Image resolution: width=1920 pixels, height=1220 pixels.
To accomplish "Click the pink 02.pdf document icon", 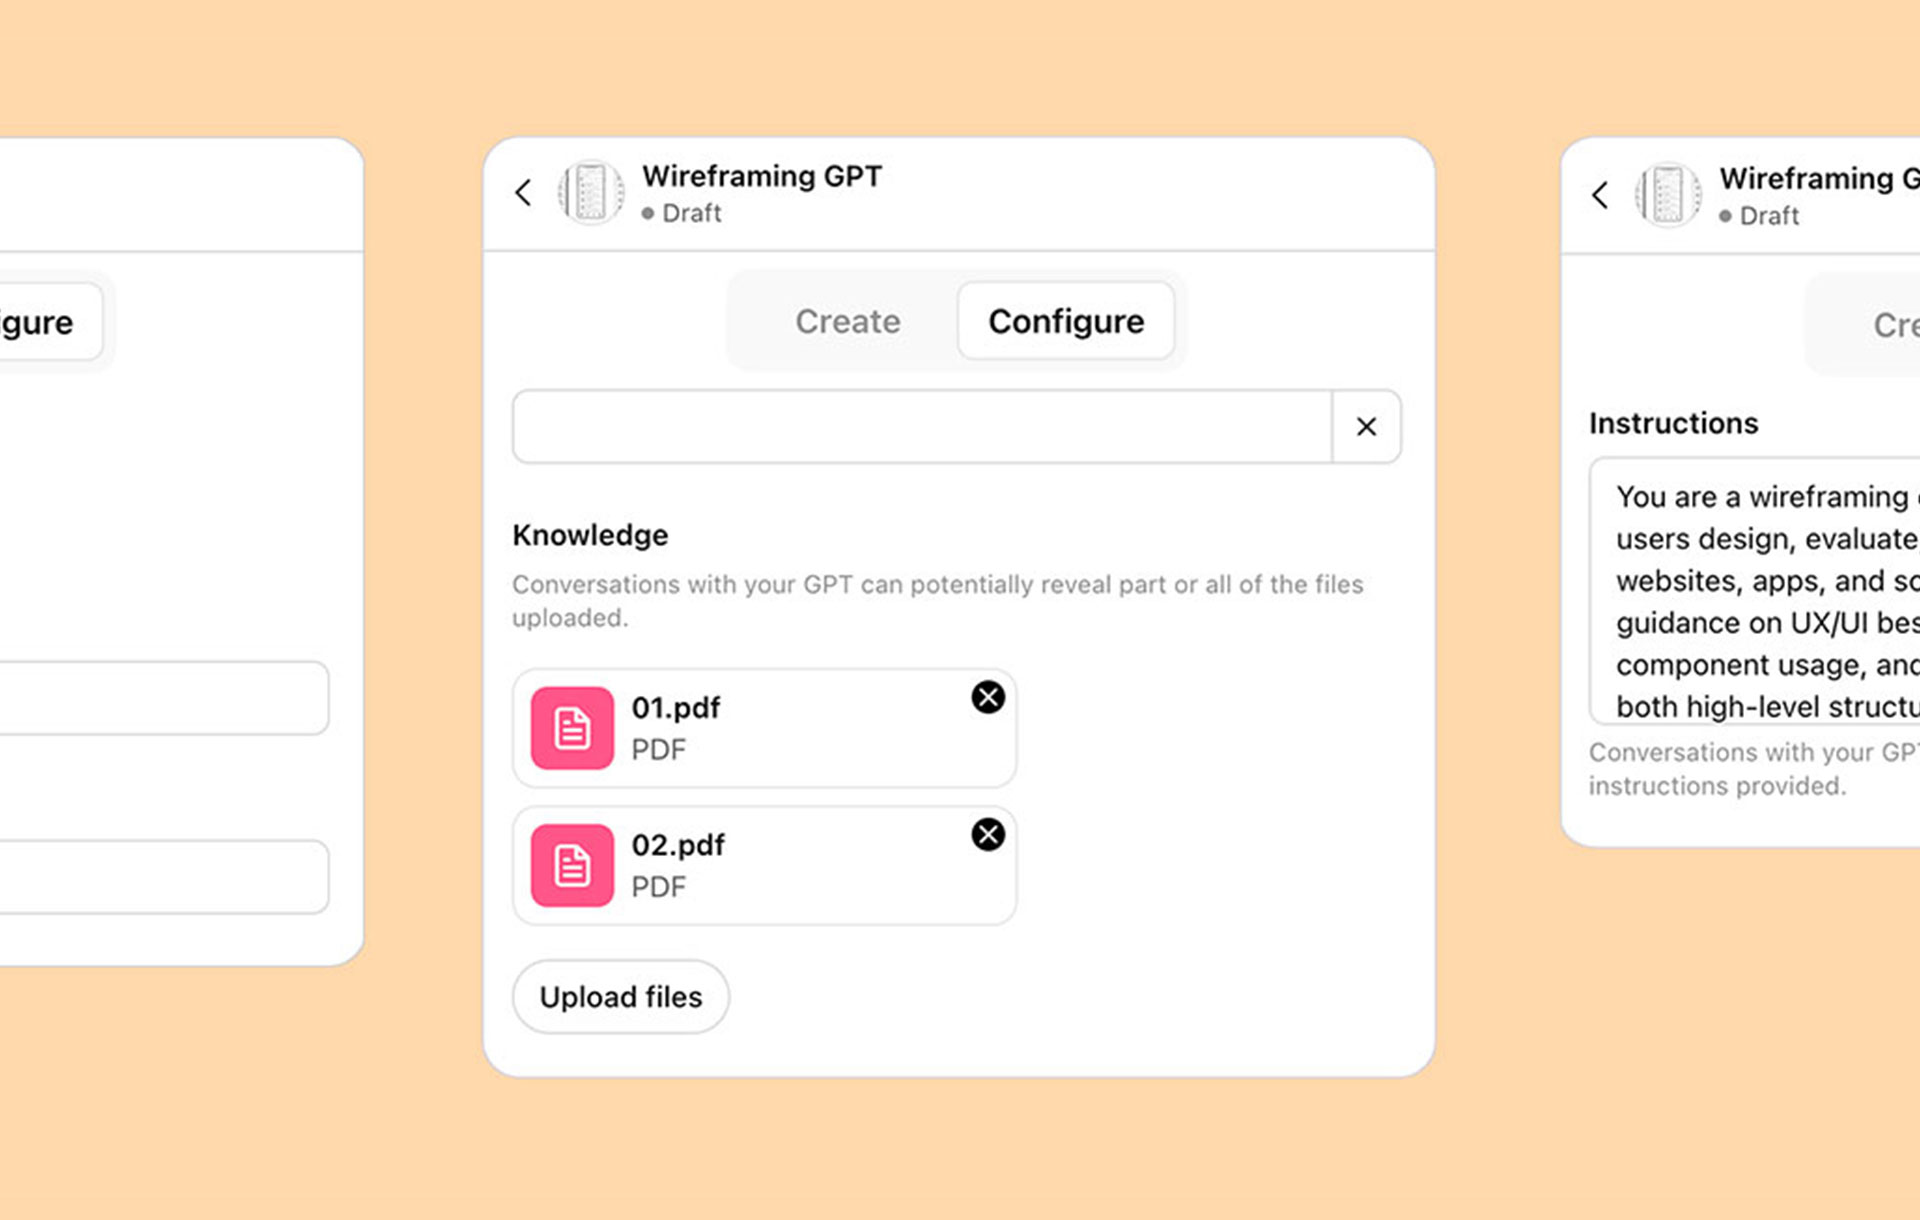I will point(572,865).
